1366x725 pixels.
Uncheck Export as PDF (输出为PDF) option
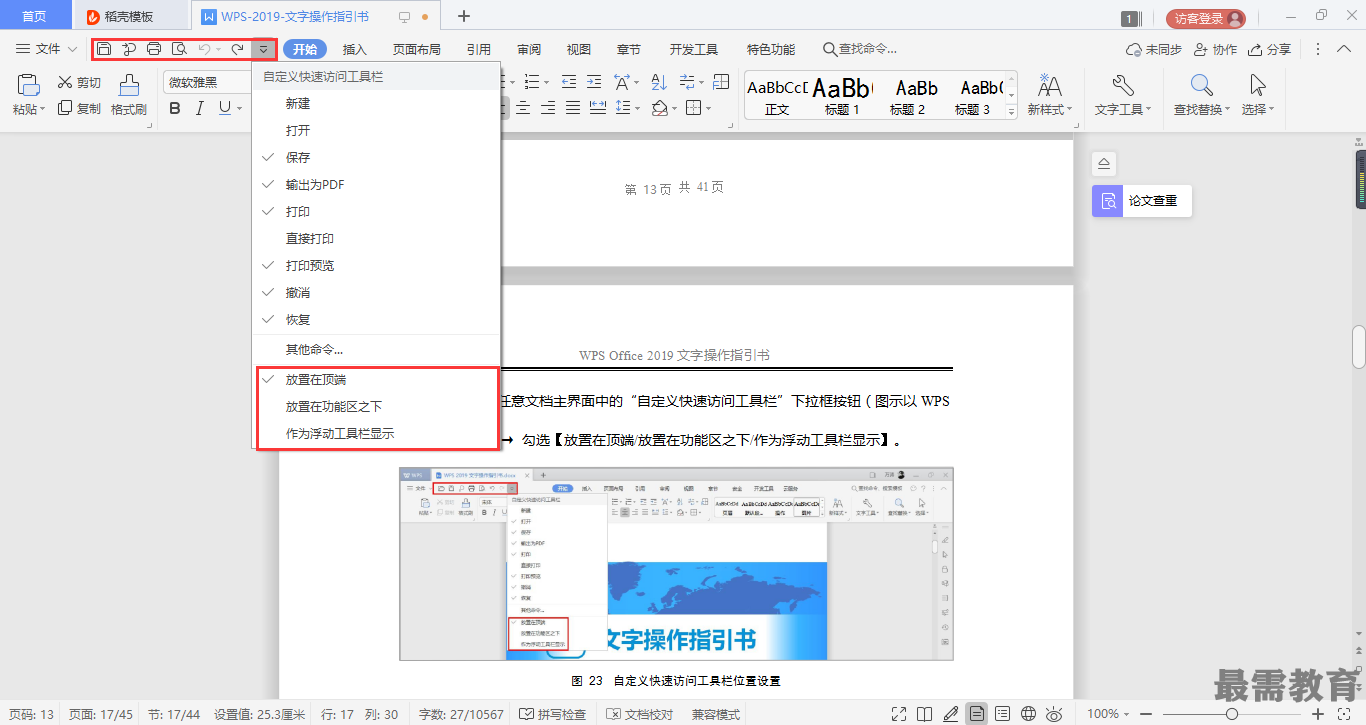[376, 185]
